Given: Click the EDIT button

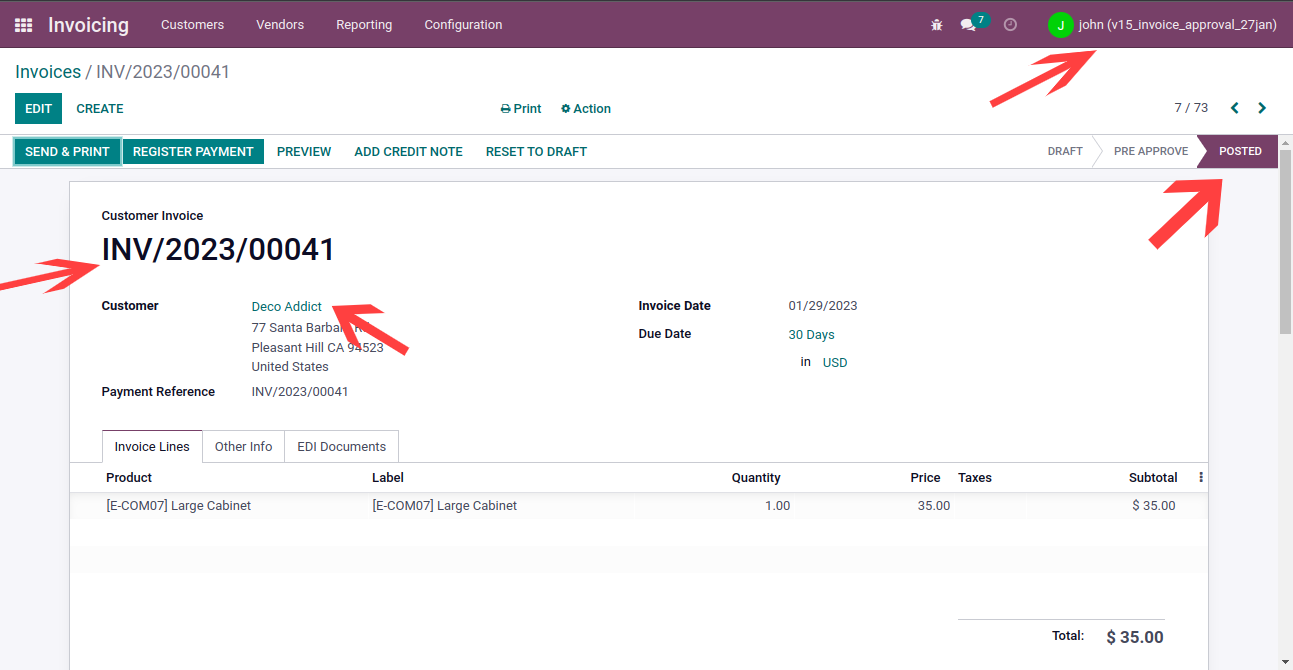Looking at the screenshot, I should pyautogui.click(x=38, y=109).
